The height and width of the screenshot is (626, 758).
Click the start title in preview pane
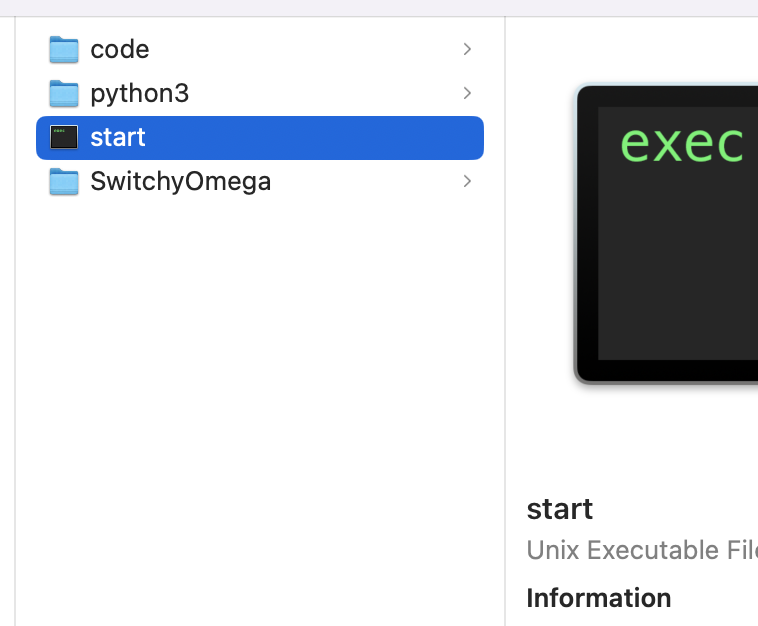click(560, 510)
